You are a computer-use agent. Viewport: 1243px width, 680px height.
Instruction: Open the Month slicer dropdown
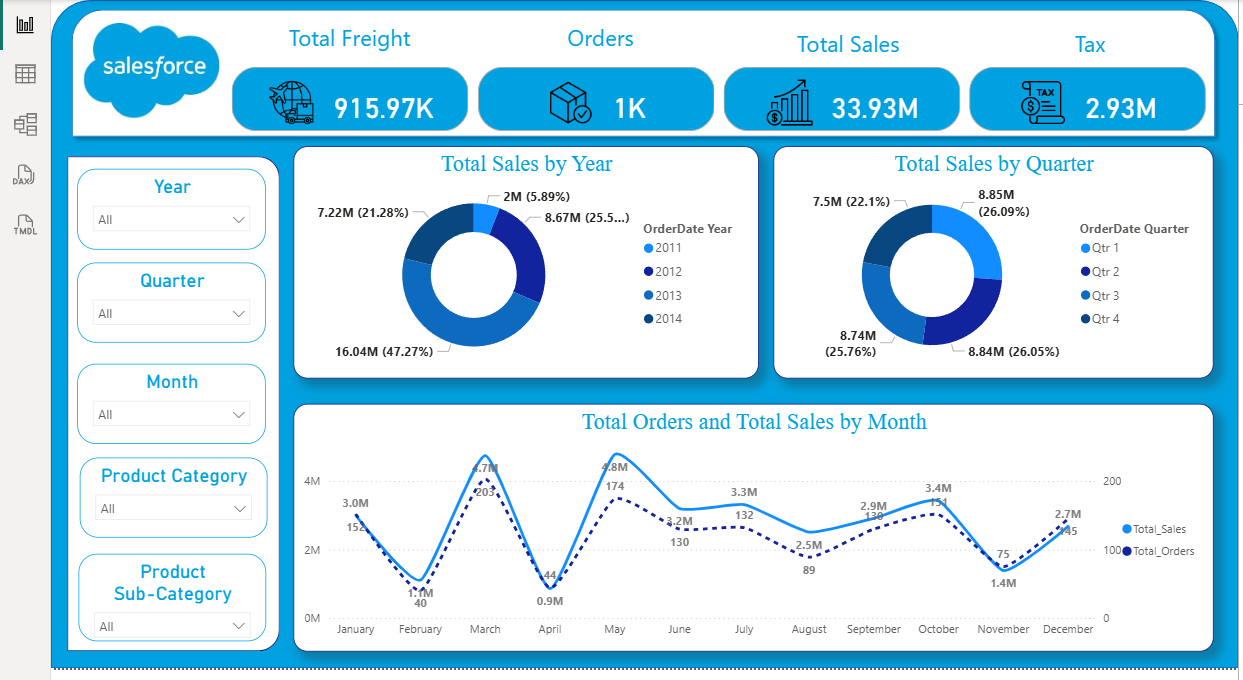tap(171, 414)
